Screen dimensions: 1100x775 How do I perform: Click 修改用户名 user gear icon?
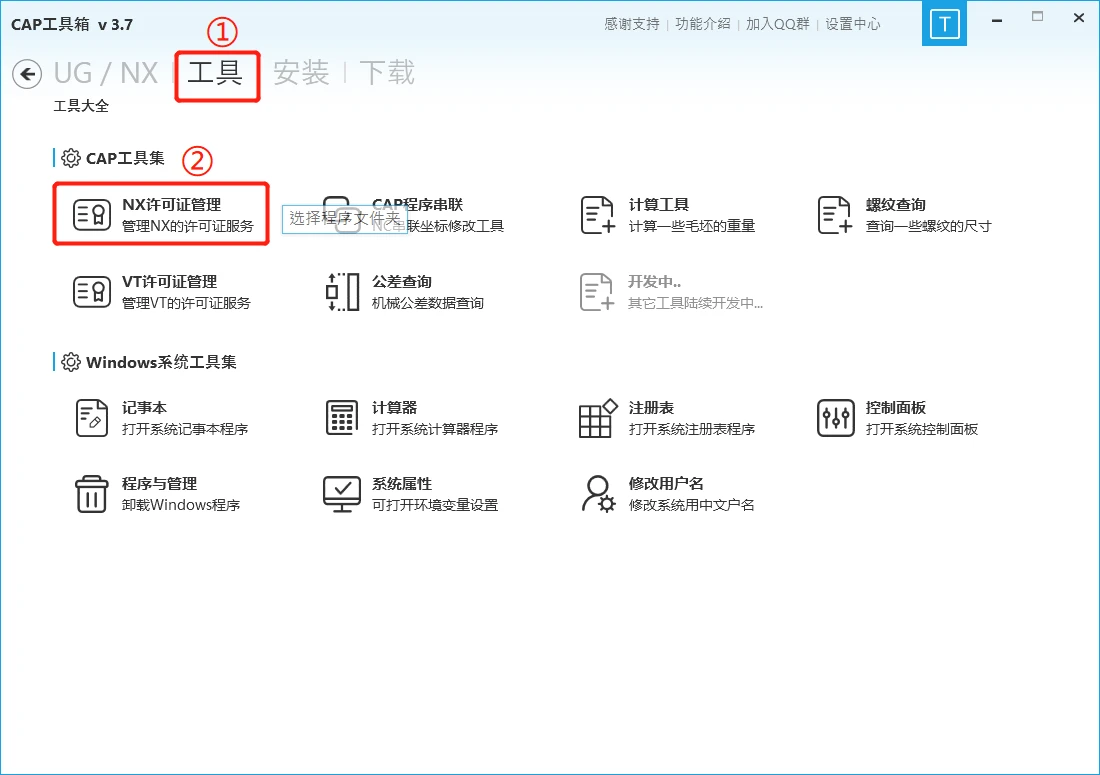[x=598, y=494]
